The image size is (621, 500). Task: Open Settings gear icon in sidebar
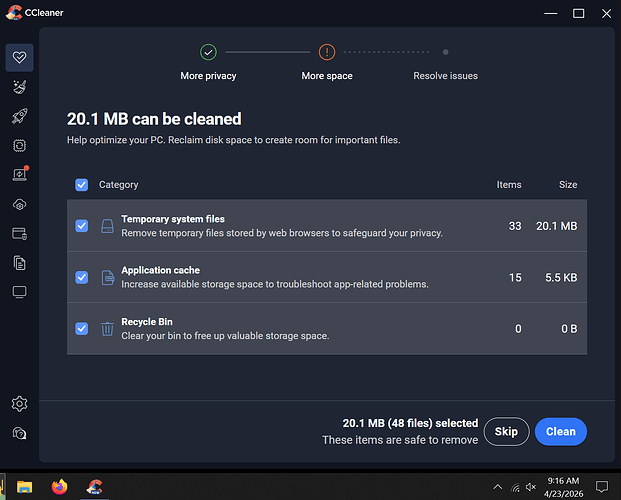(19, 404)
